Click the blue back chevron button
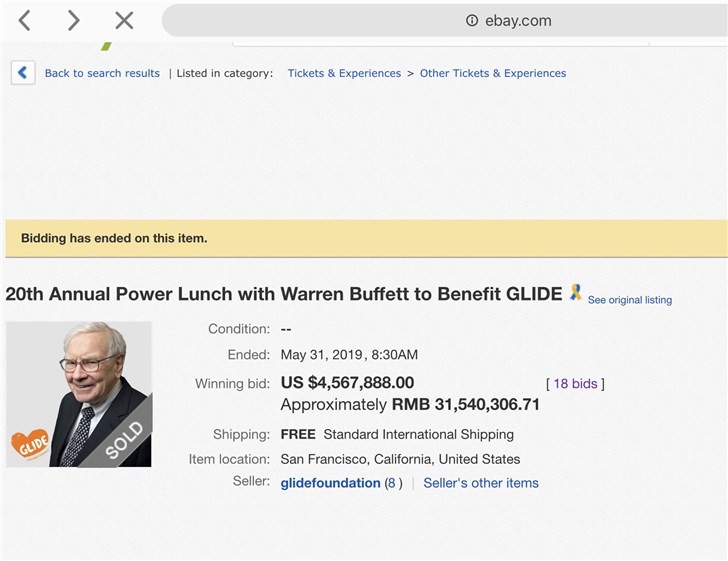Viewport: 728px width, 561px height. tap(23, 73)
